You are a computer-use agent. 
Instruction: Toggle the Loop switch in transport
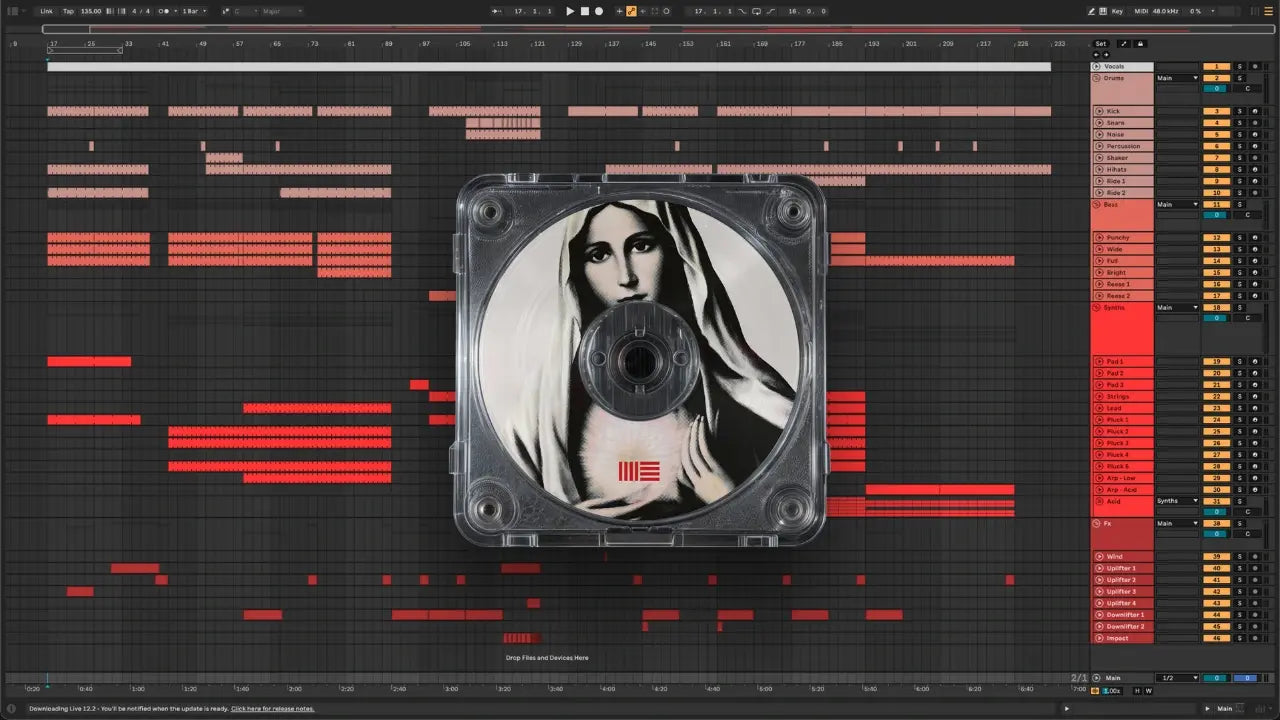tap(756, 11)
